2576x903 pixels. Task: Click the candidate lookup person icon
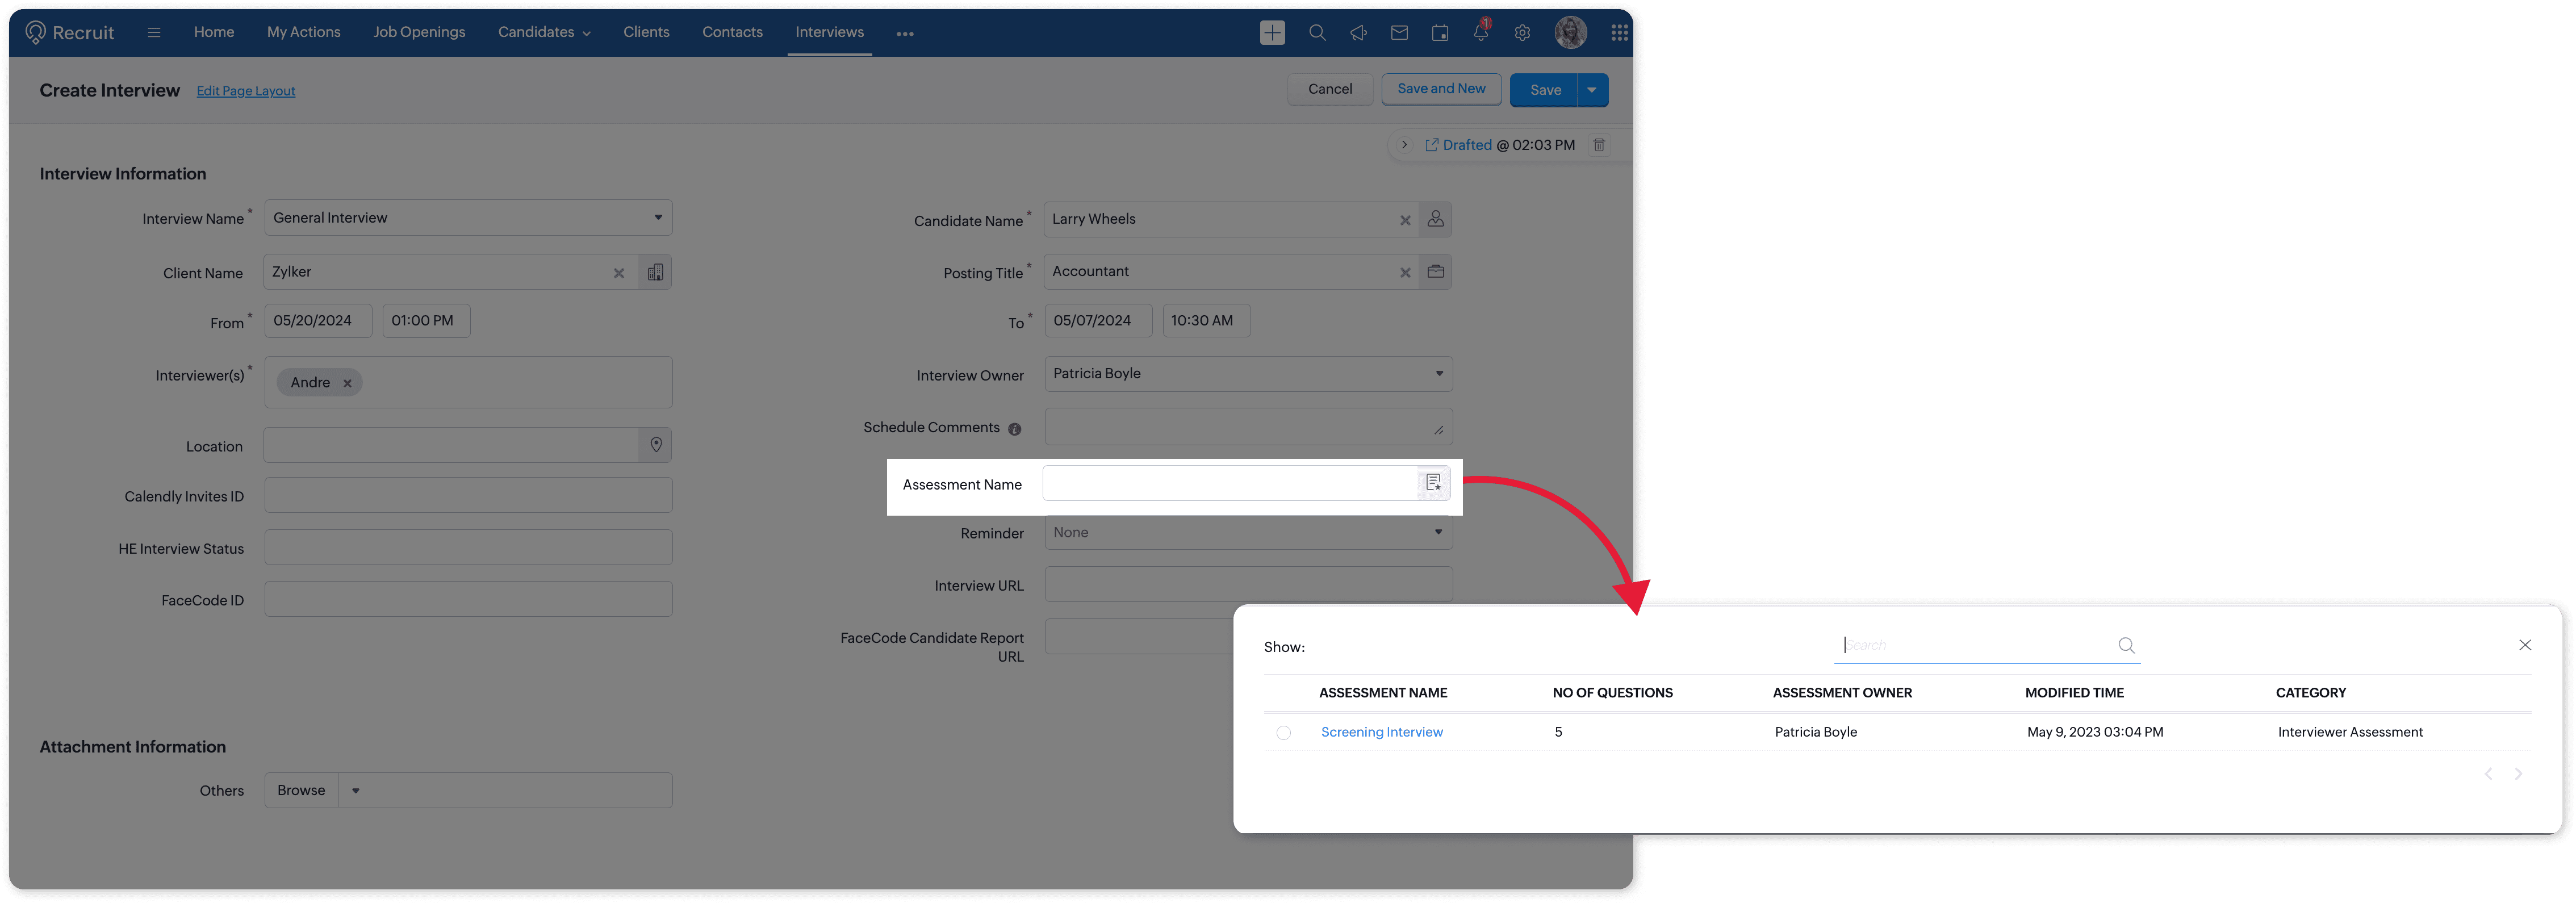coord(1435,219)
